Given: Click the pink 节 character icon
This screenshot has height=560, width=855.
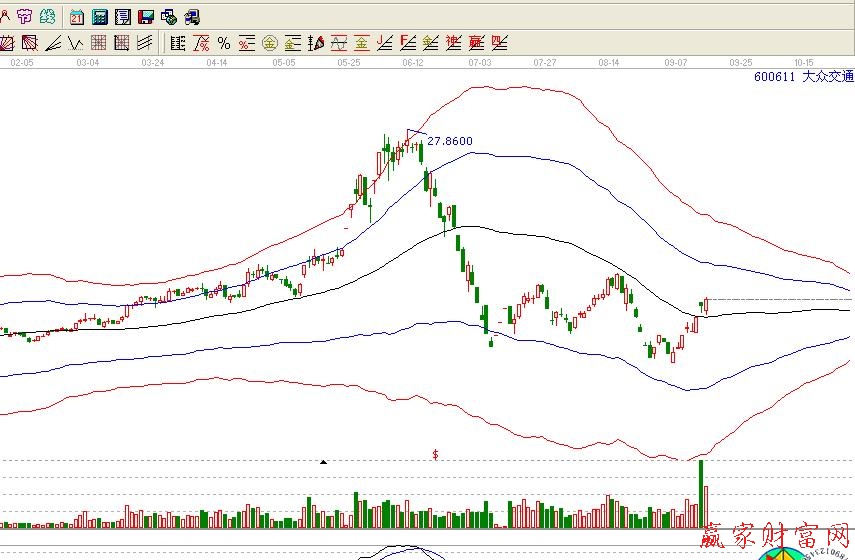Looking at the screenshot, I should click(x=25, y=17).
